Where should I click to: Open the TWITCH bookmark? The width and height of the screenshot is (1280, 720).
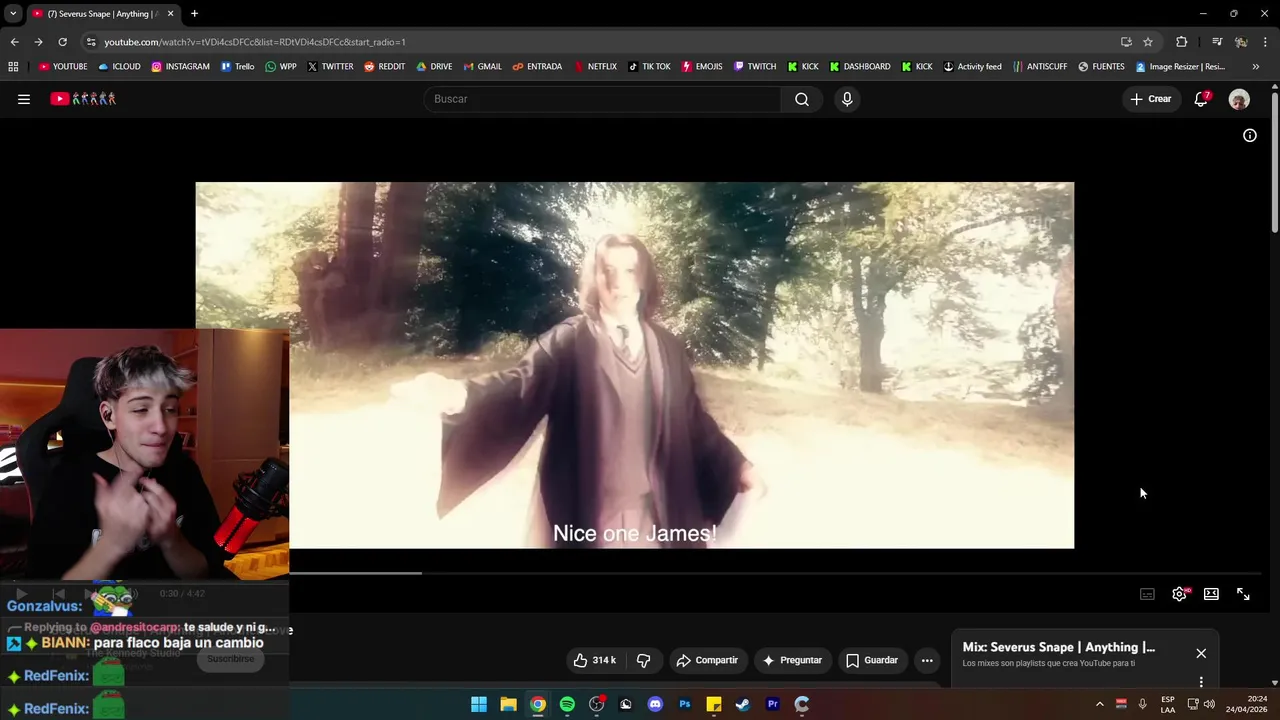click(755, 67)
